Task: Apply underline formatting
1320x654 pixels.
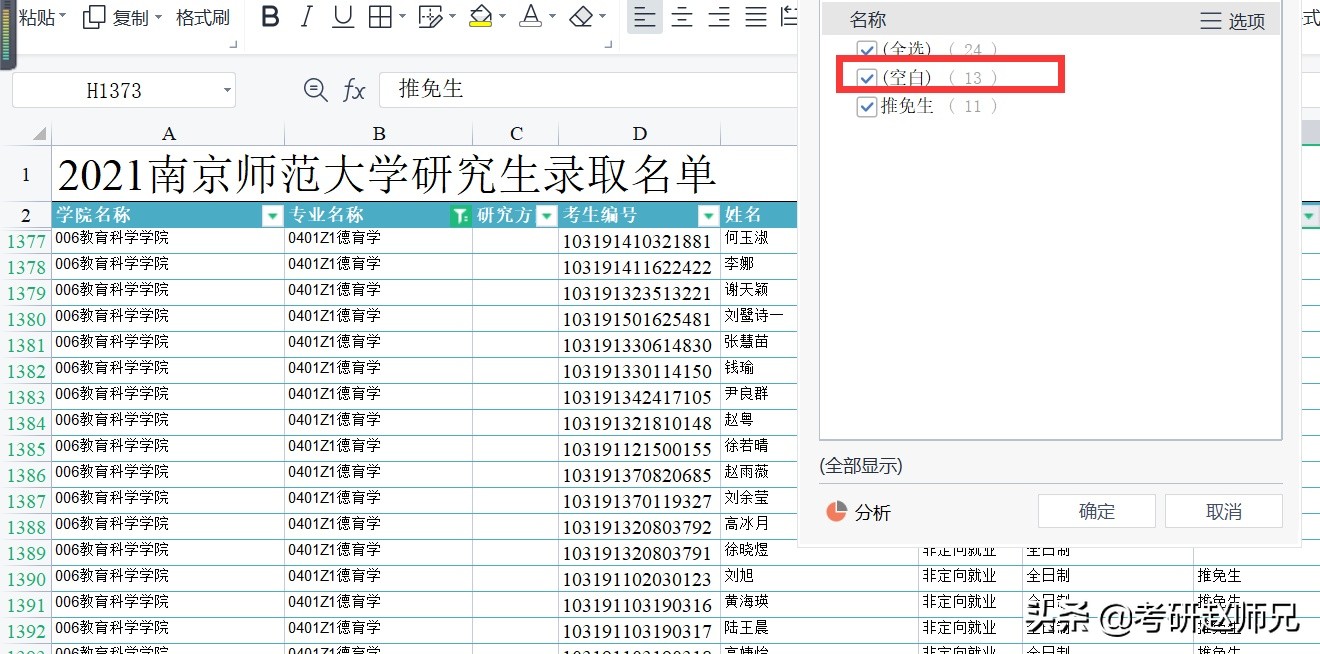Action: (x=343, y=17)
